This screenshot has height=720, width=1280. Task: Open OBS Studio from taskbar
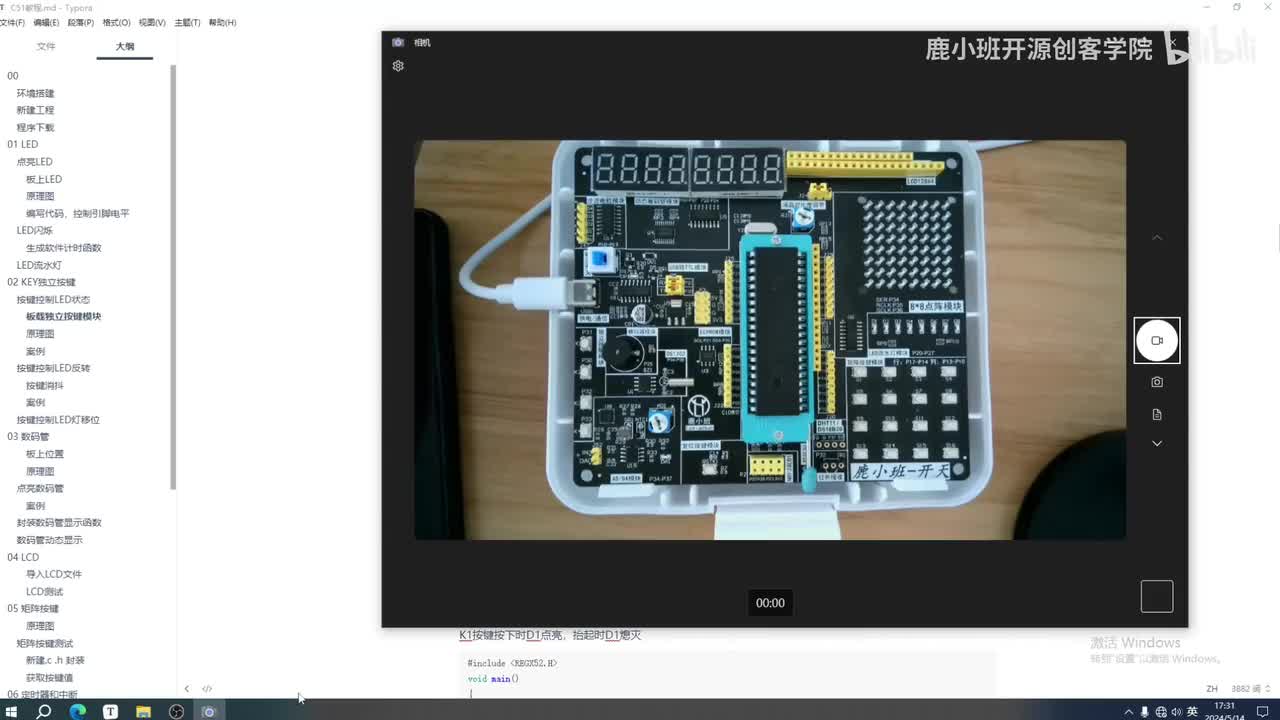(x=176, y=711)
